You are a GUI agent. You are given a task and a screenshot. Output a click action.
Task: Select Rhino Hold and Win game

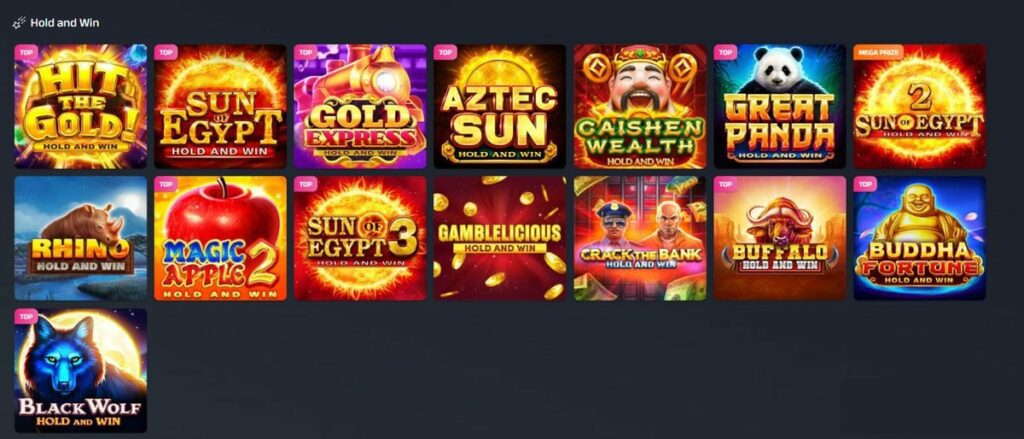pyautogui.click(x=81, y=238)
